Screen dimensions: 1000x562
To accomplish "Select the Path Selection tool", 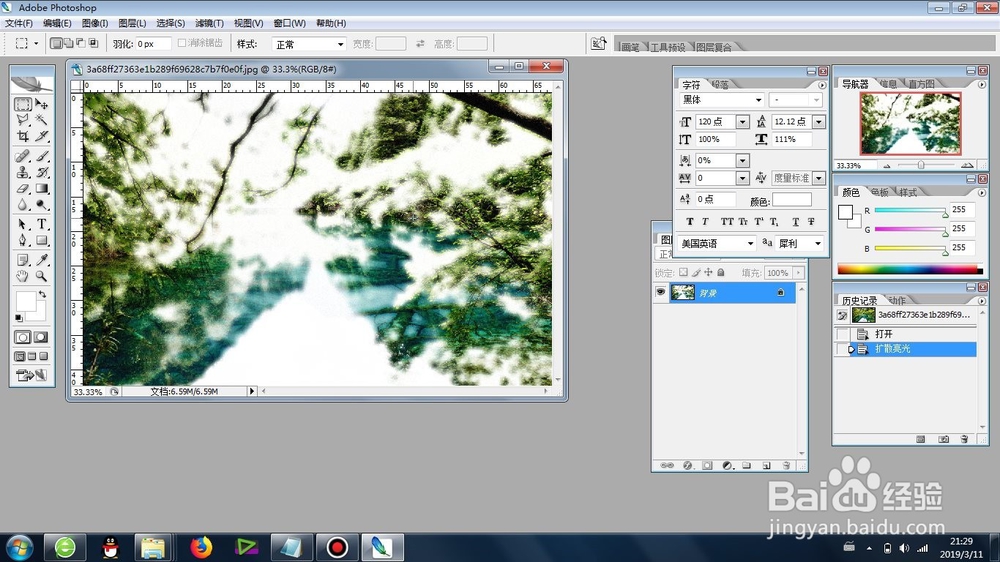I will [23, 224].
